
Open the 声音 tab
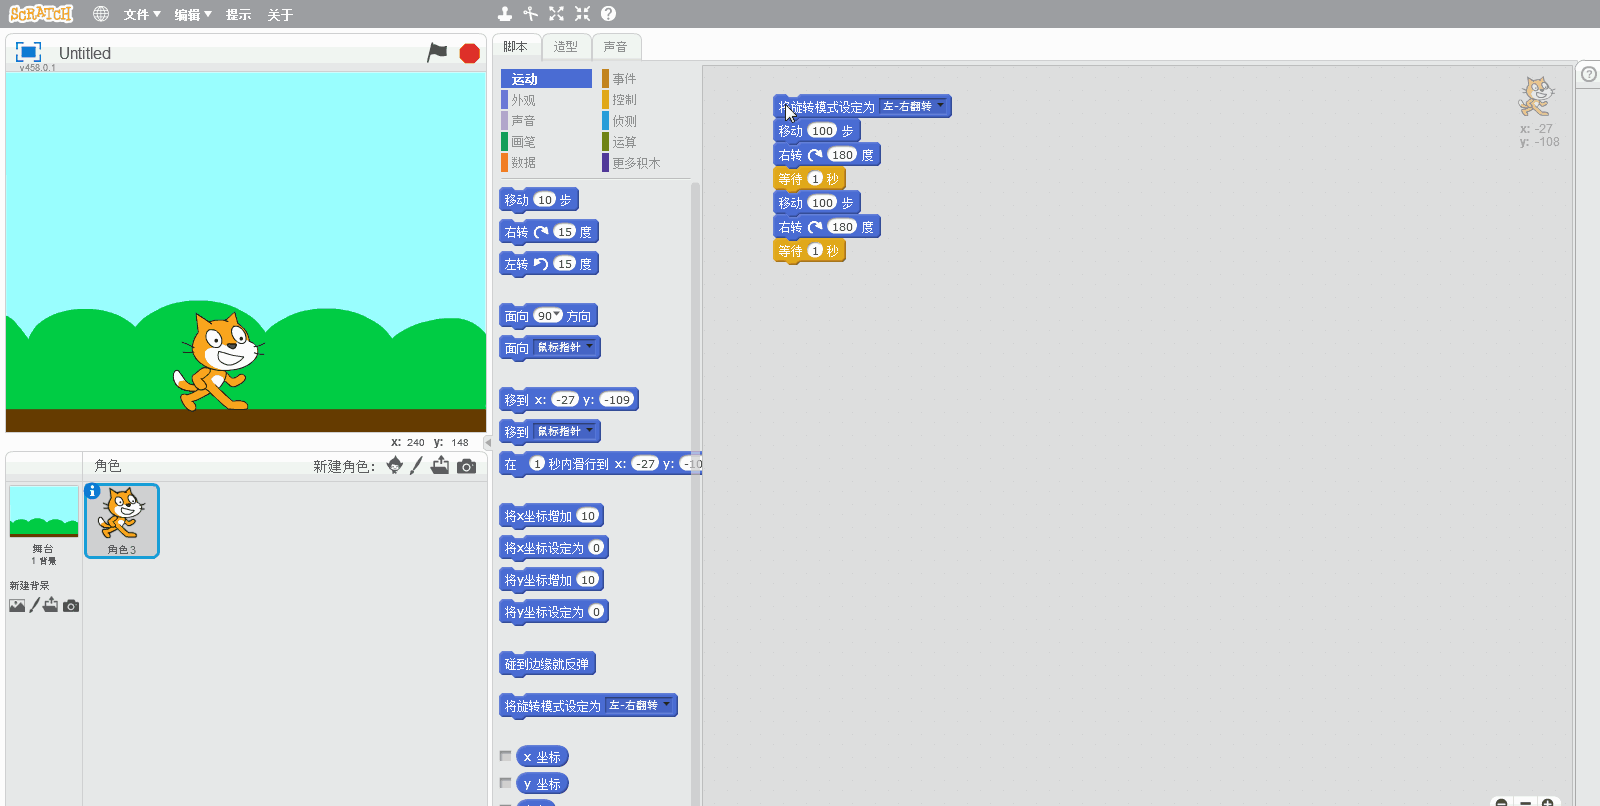coord(616,47)
